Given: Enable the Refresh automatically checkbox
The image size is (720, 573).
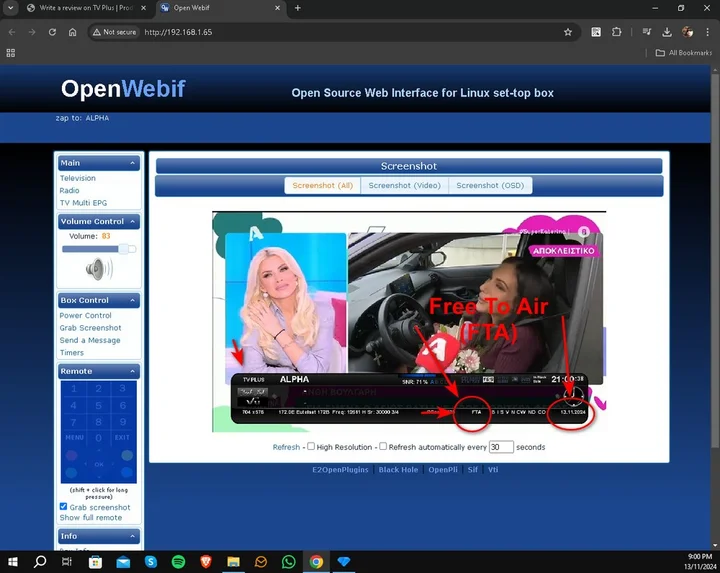Looking at the screenshot, I should click(383, 446).
